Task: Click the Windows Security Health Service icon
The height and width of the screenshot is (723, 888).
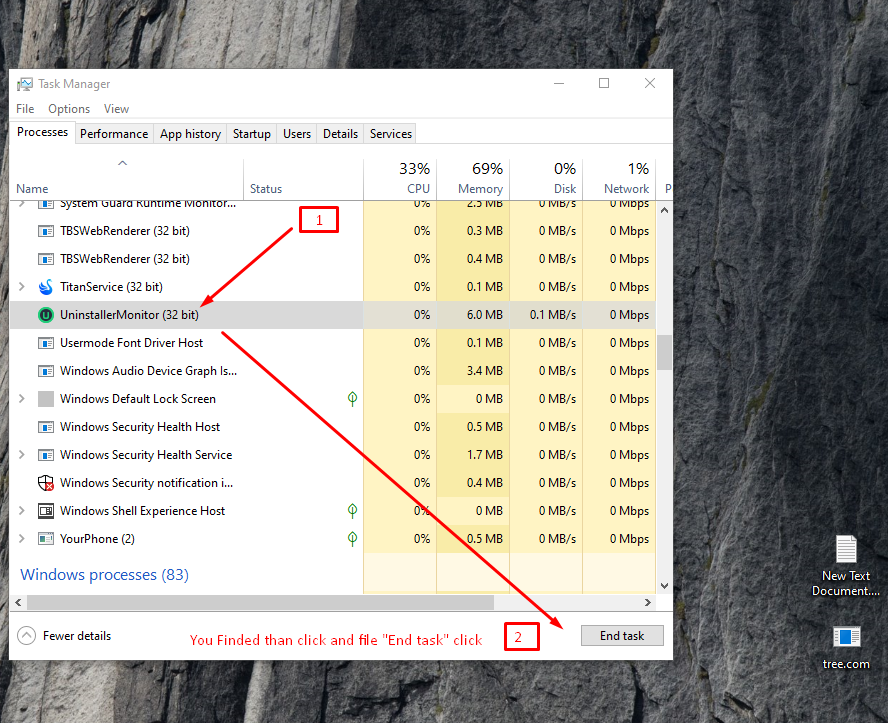Action: [46, 455]
